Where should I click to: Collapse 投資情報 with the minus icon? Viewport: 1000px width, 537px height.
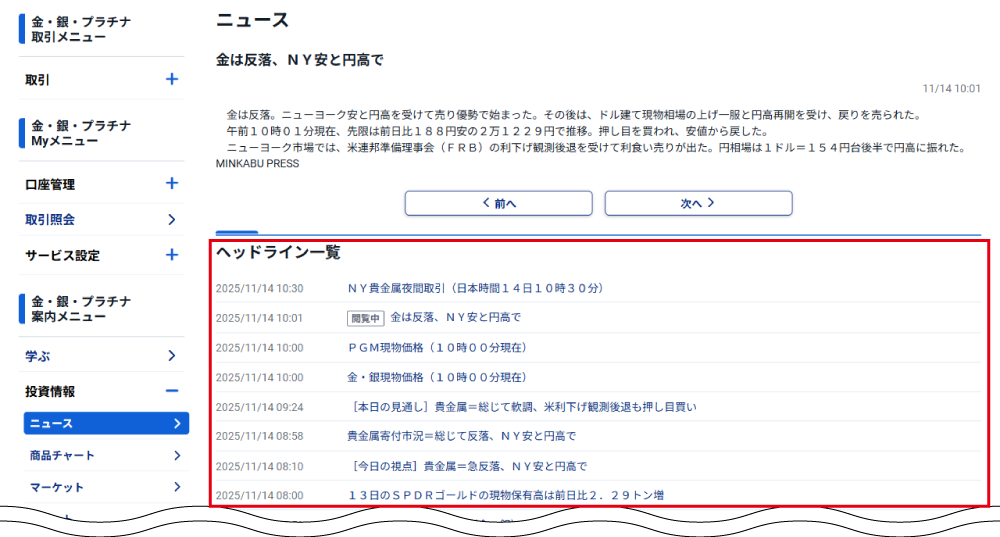172,391
